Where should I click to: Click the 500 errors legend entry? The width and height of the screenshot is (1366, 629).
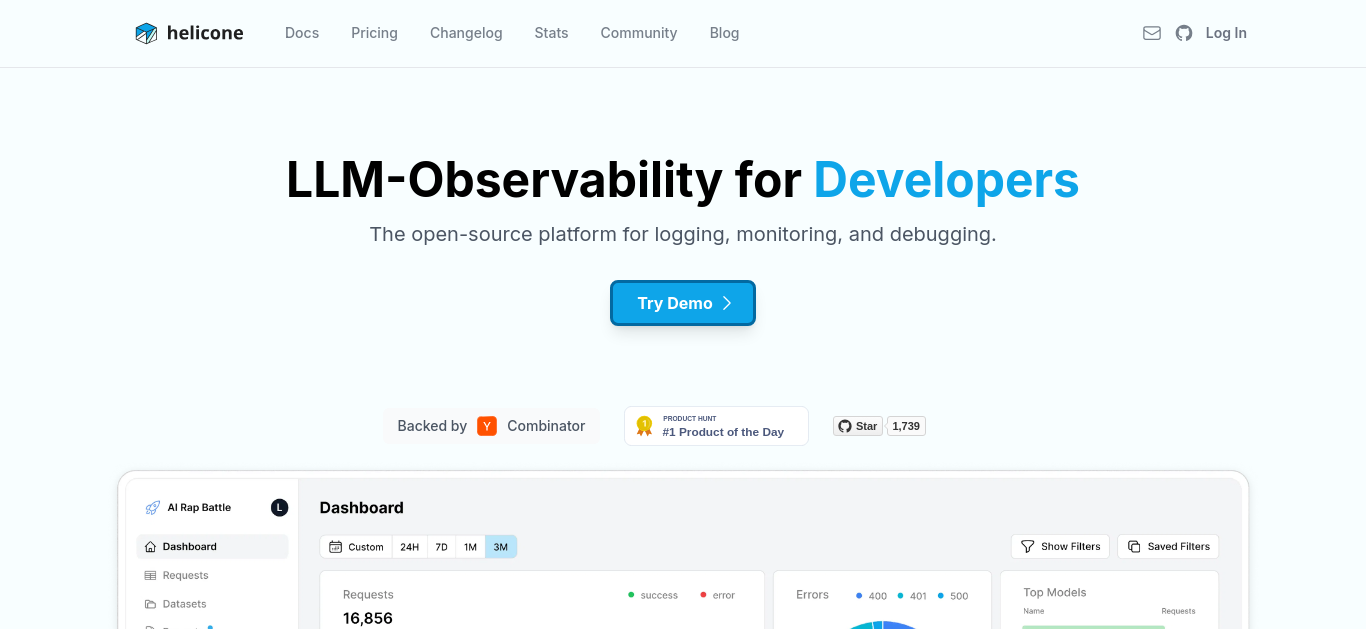pyautogui.click(x=953, y=596)
